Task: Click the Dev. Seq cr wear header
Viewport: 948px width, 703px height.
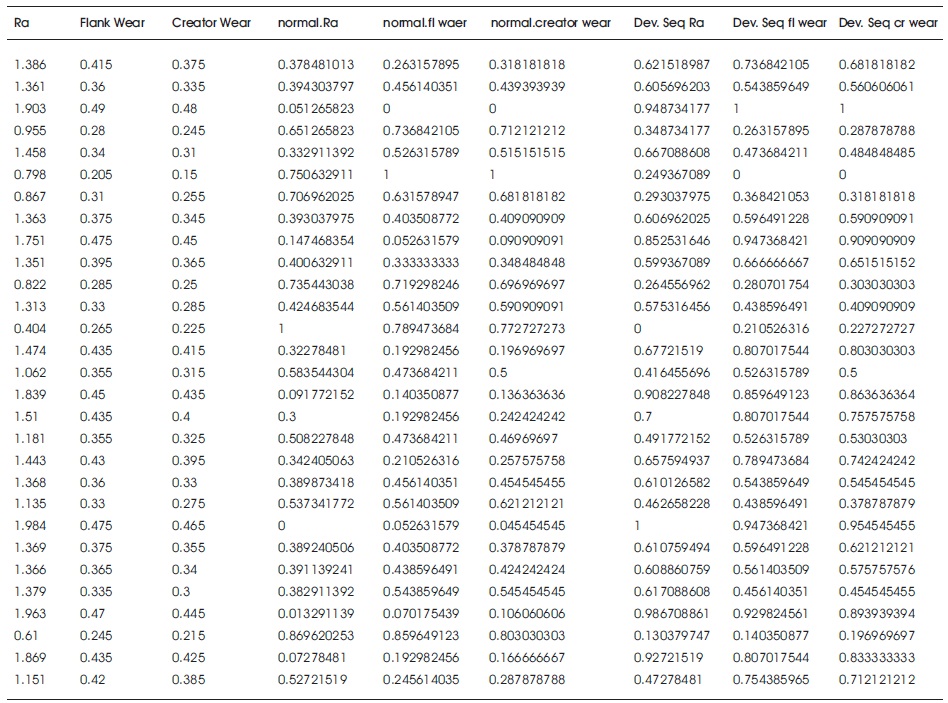Action: (x=888, y=23)
